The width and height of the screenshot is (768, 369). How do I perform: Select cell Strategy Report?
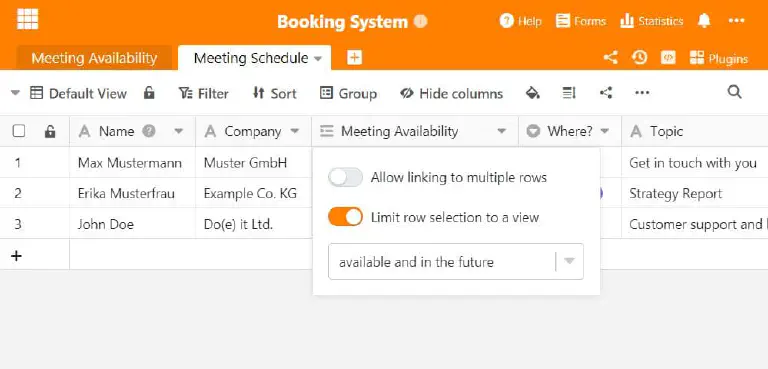[695, 193]
